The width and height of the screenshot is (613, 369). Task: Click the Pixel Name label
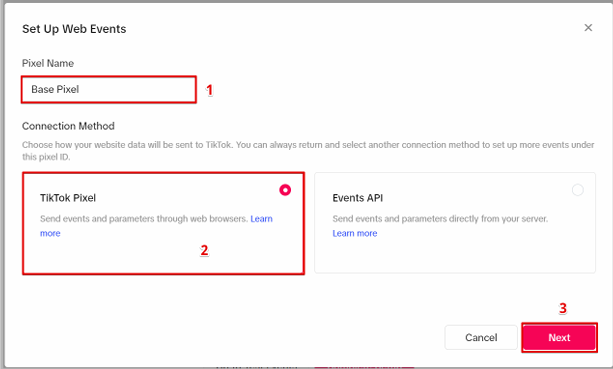(x=48, y=63)
